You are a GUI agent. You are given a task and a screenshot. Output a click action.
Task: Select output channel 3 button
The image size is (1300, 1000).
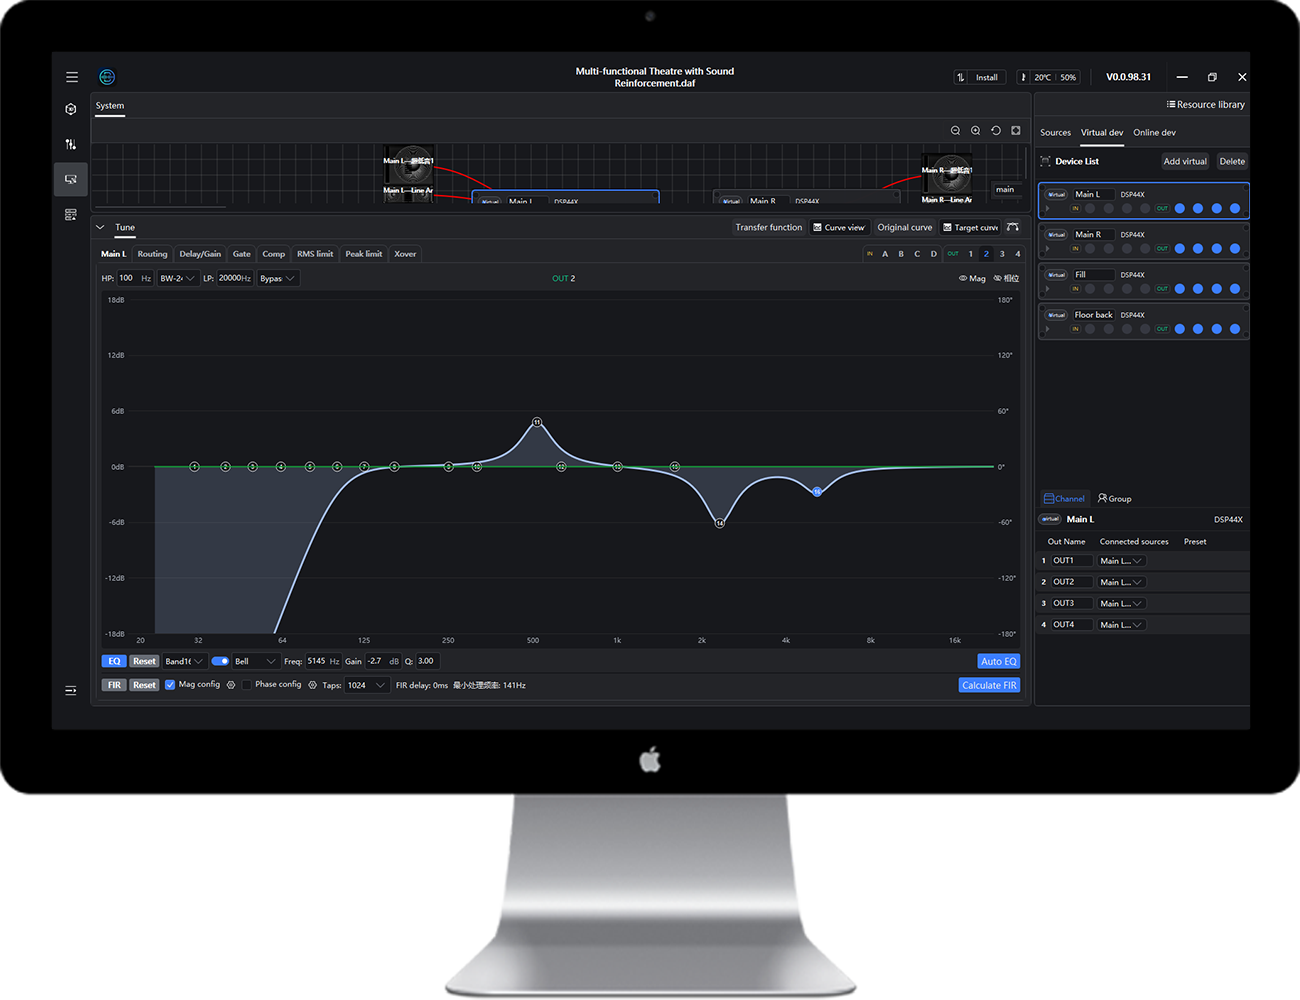pyautogui.click(x=1002, y=254)
